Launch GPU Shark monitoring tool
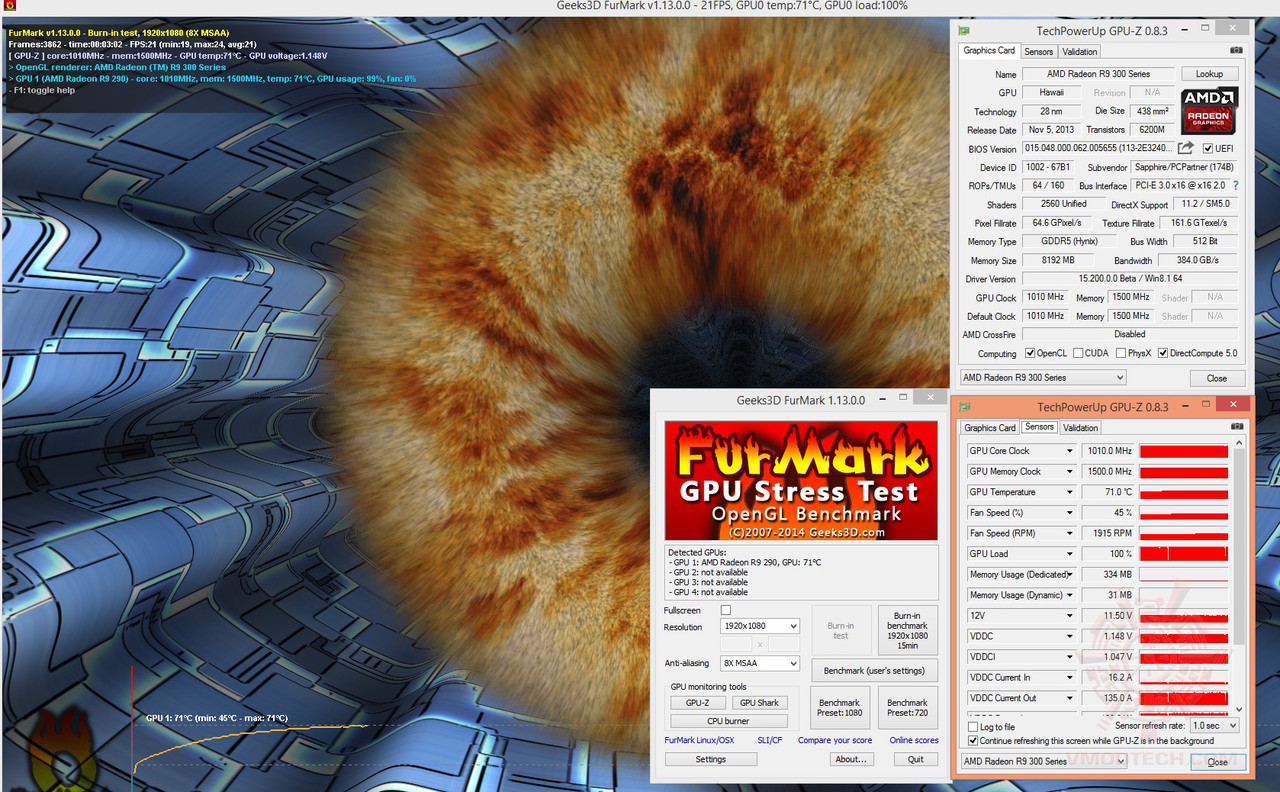The width and height of the screenshot is (1280, 792). [x=759, y=703]
